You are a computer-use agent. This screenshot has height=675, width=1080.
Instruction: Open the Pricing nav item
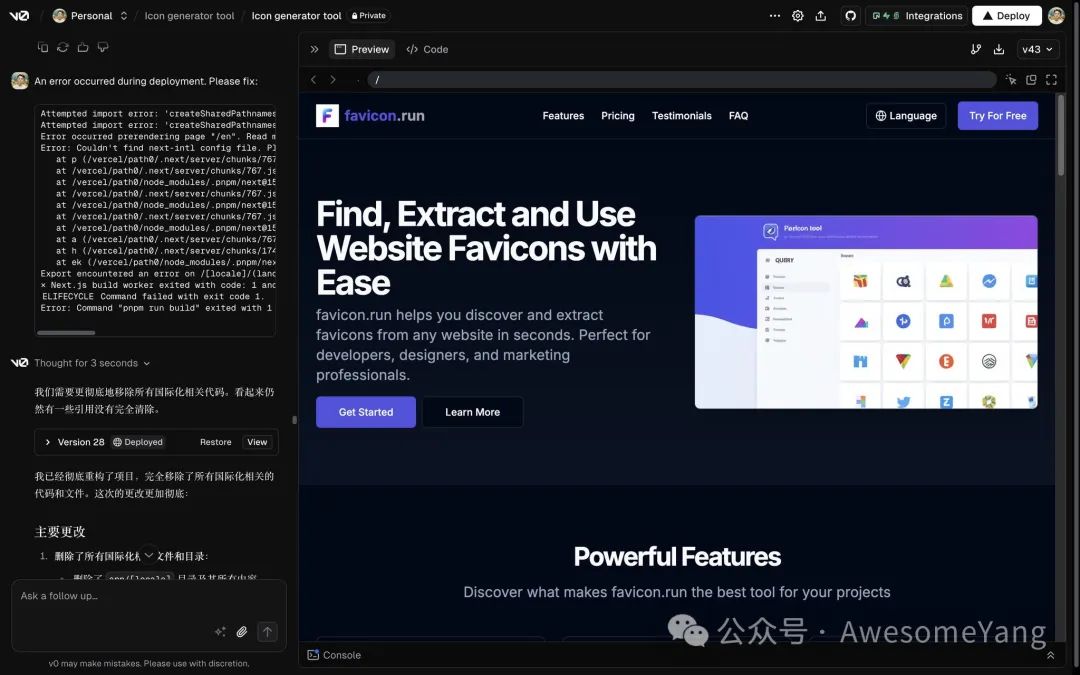618,116
